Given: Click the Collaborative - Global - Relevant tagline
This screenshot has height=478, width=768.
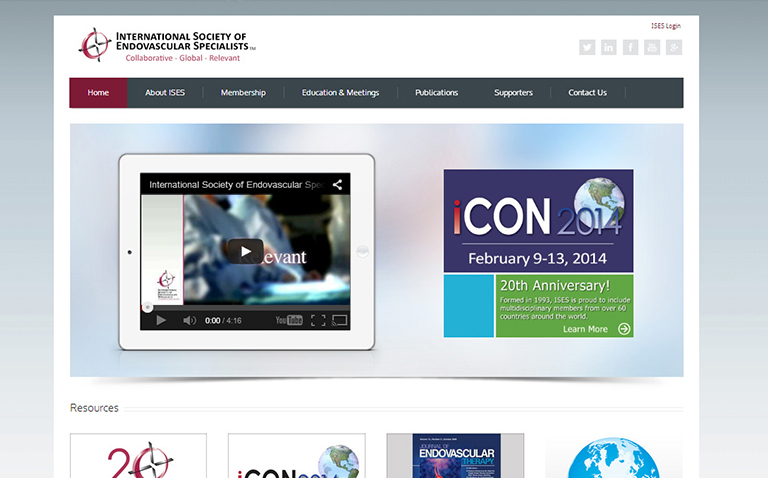Looking at the screenshot, I should coord(183,58).
